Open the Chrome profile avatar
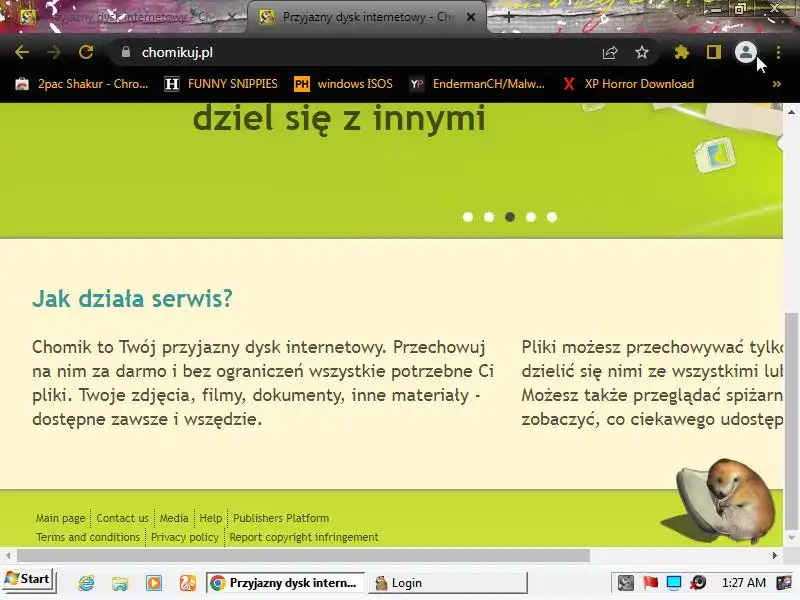 745,52
